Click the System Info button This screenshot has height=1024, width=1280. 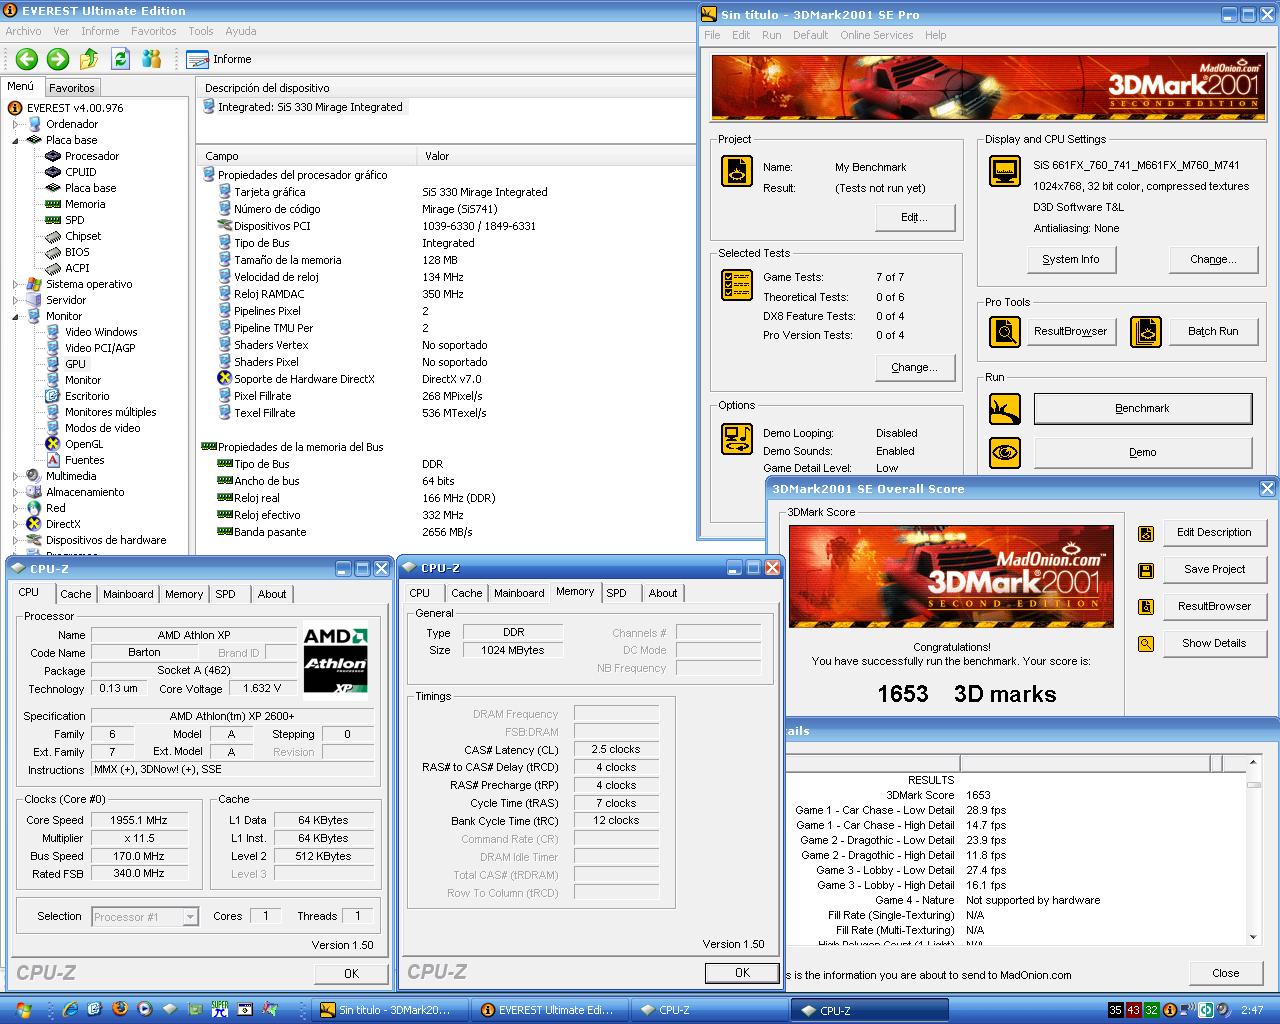click(x=1070, y=259)
